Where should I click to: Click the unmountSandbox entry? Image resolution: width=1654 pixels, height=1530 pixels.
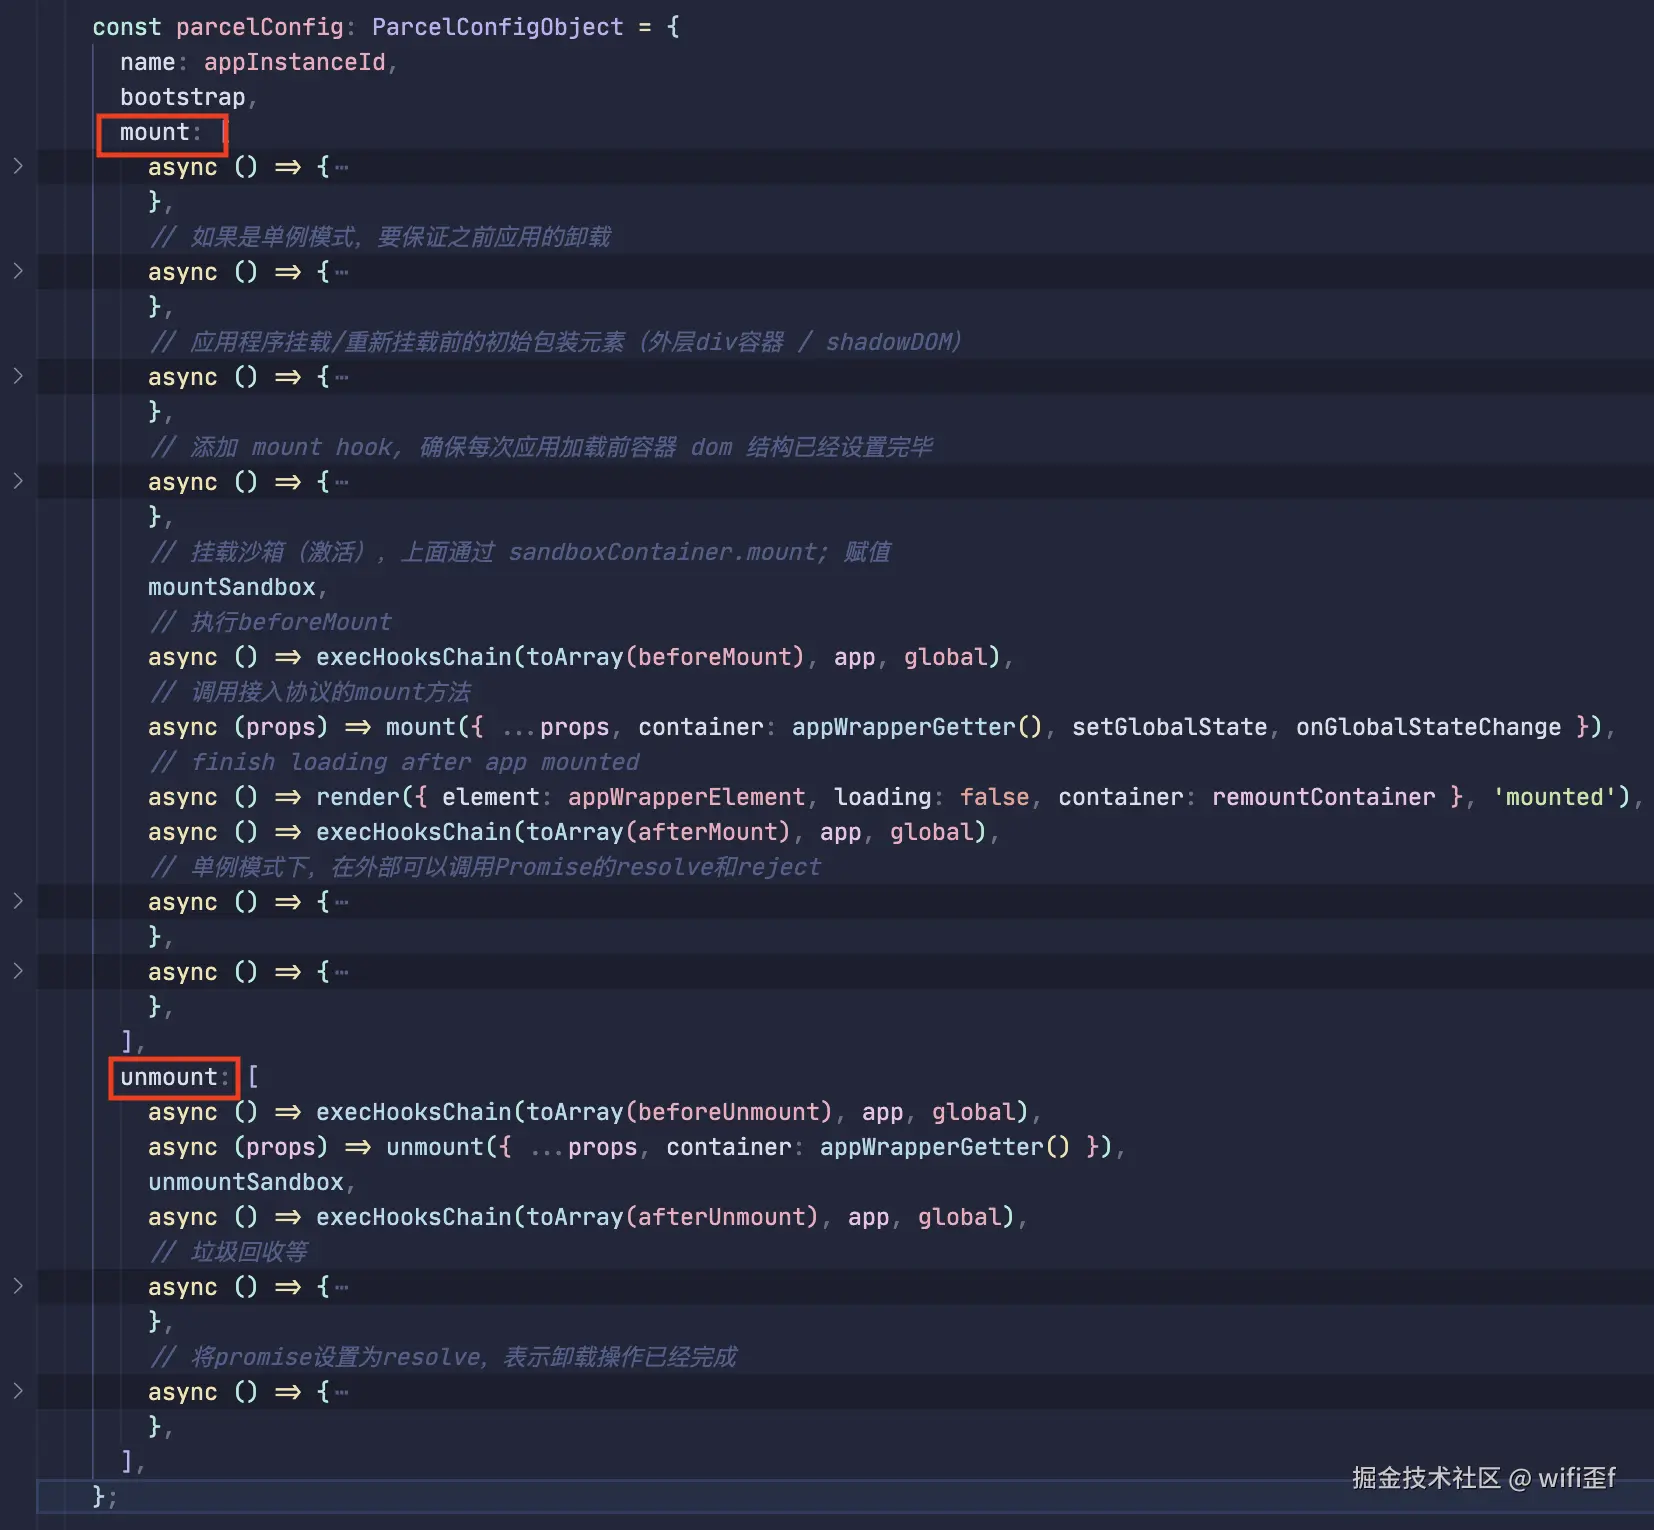point(246,1182)
